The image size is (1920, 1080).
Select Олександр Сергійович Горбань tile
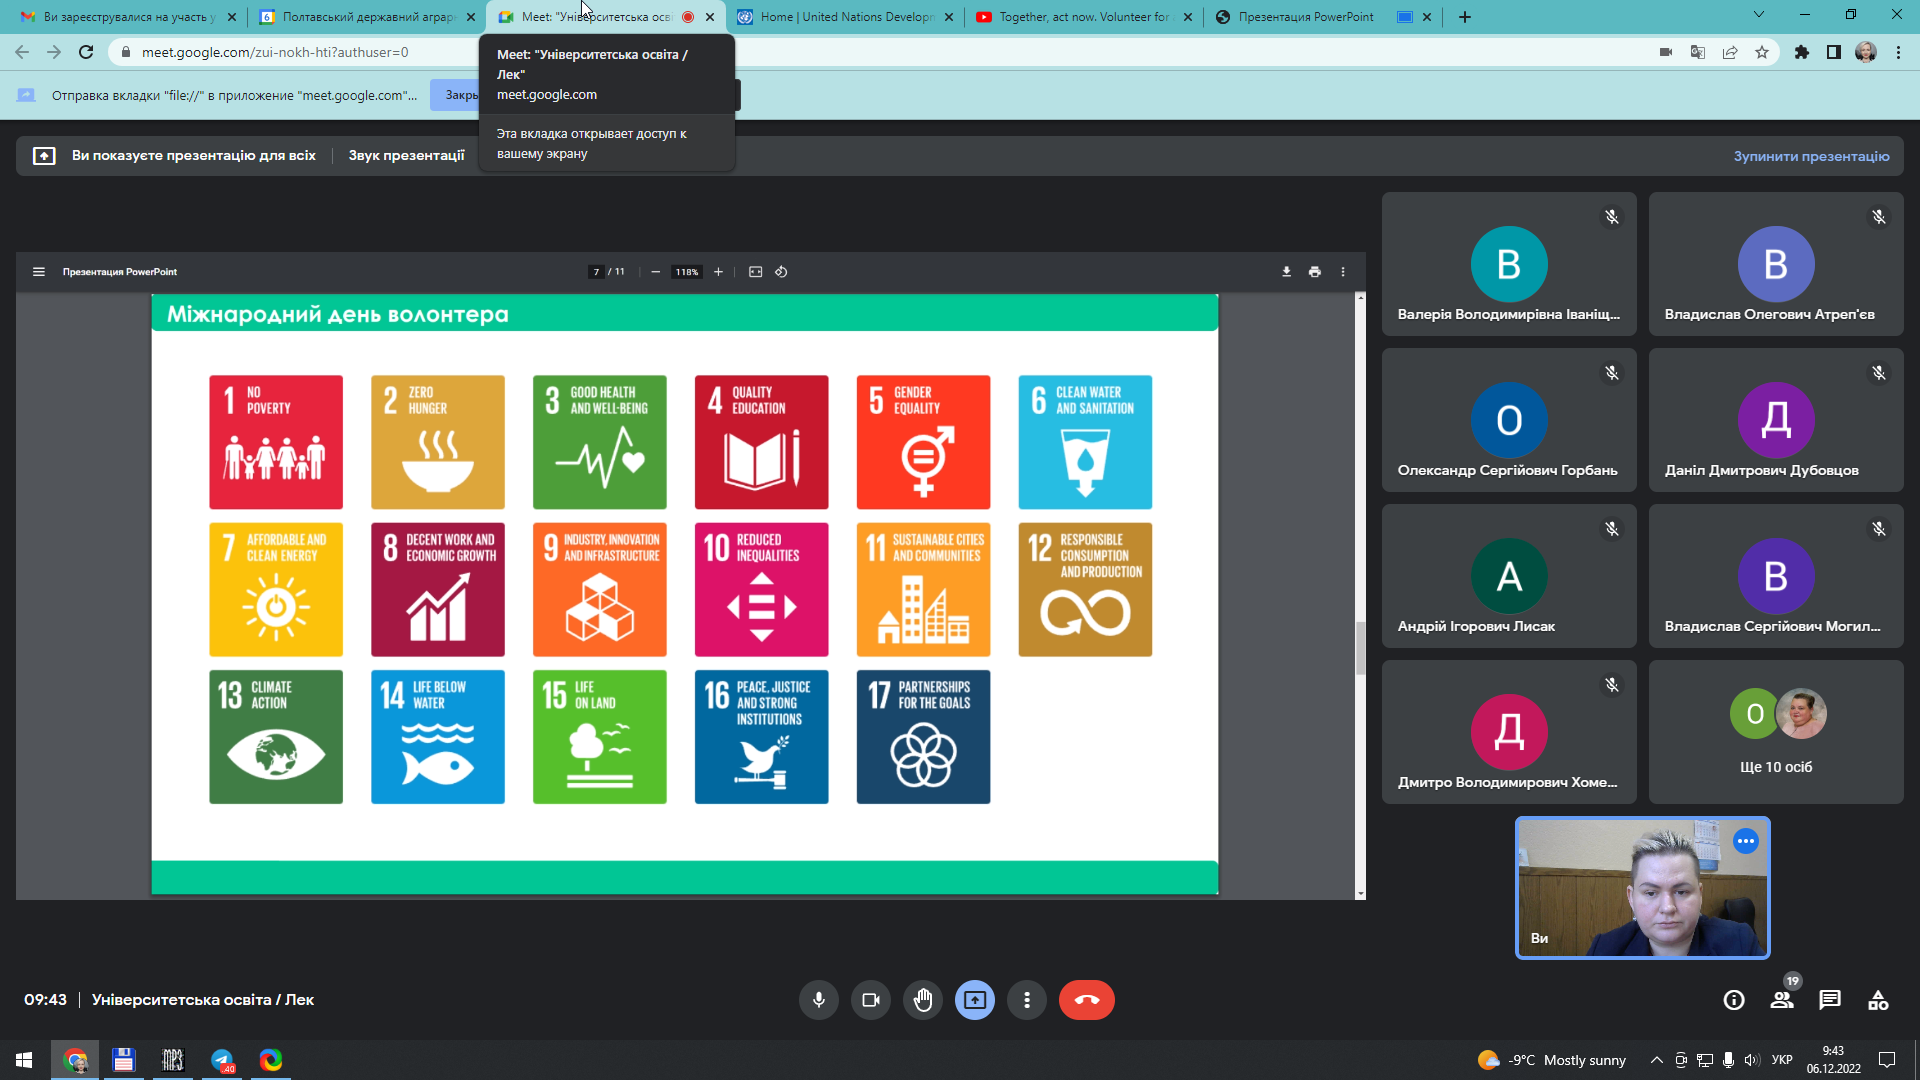(x=1509, y=420)
